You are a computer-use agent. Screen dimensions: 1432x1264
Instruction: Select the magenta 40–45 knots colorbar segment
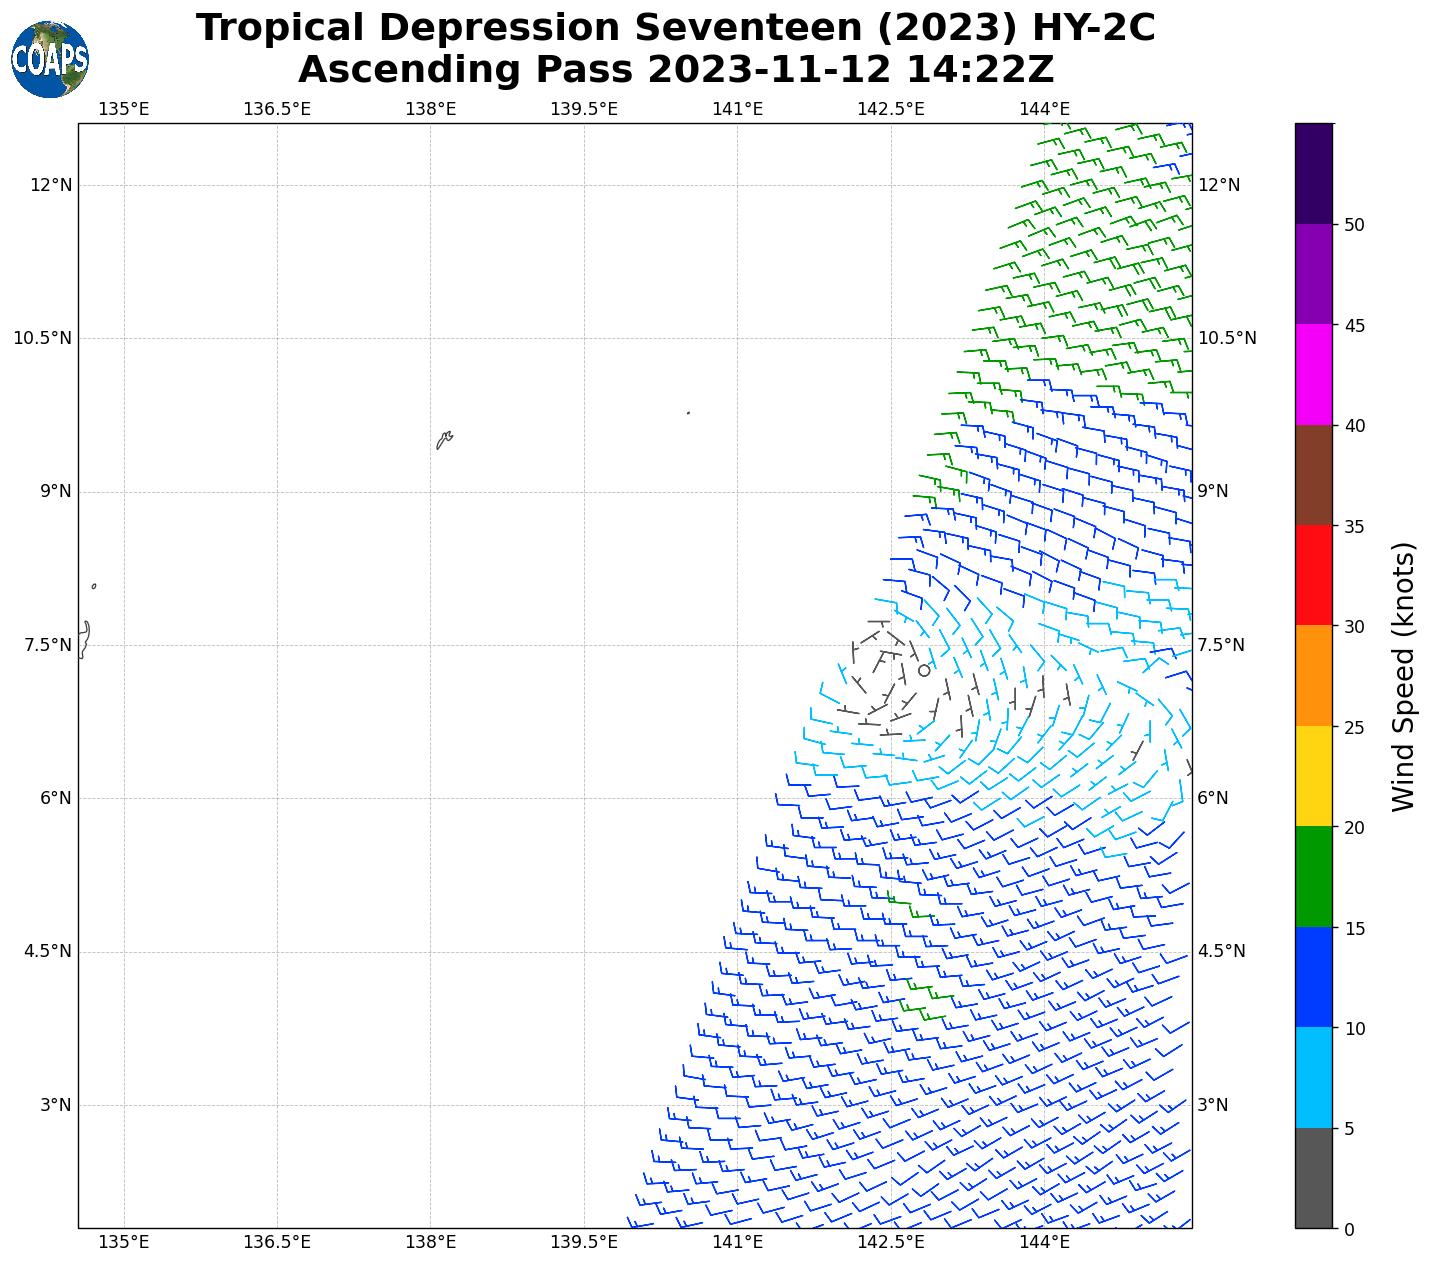1313,374
